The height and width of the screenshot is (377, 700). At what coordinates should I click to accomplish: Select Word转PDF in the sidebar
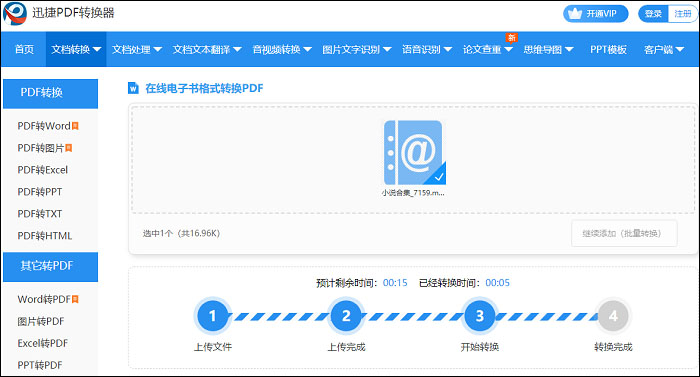coord(44,299)
